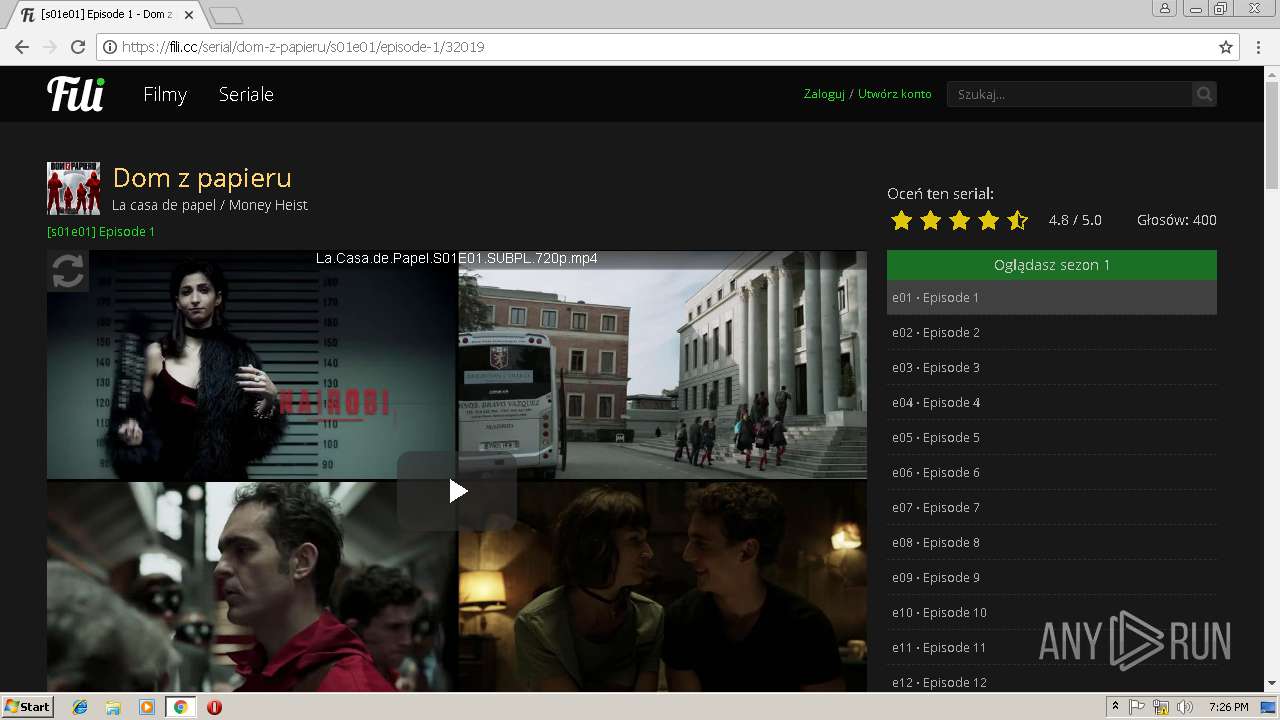Click the Chrome user profile icon
This screenshot has width=1280, height=720.
(1165, 8)
